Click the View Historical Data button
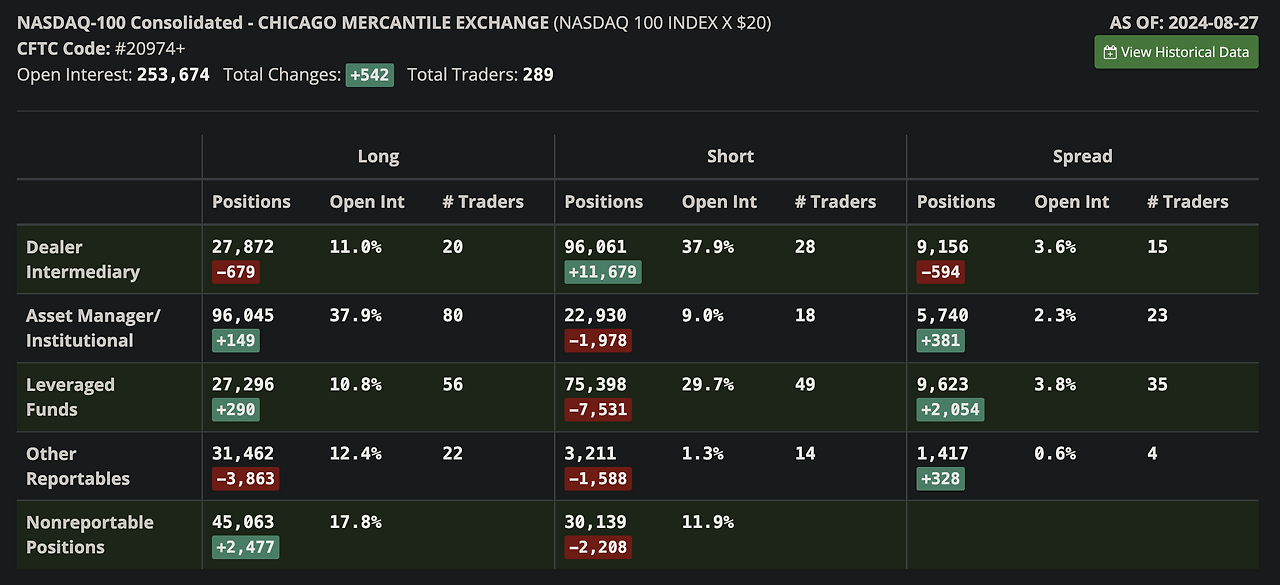The image size is (1280, 585). coord(1176,52)
